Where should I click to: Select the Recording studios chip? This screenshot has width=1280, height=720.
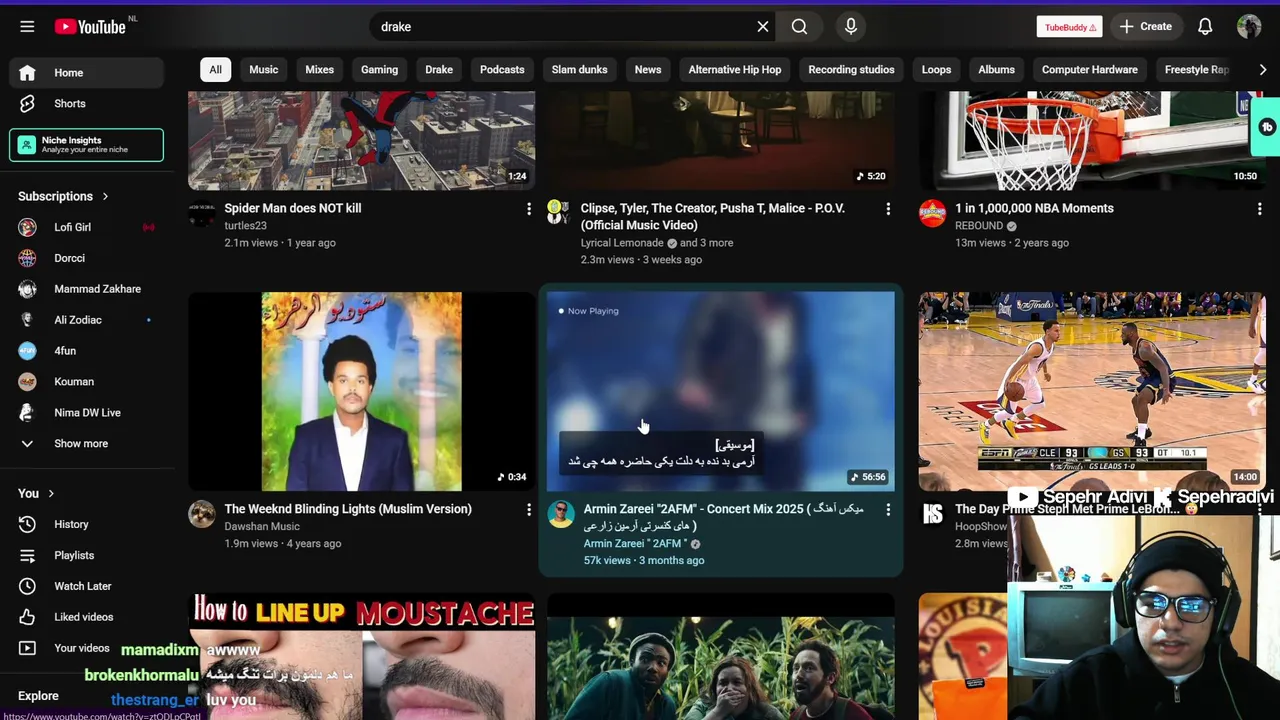851,69
